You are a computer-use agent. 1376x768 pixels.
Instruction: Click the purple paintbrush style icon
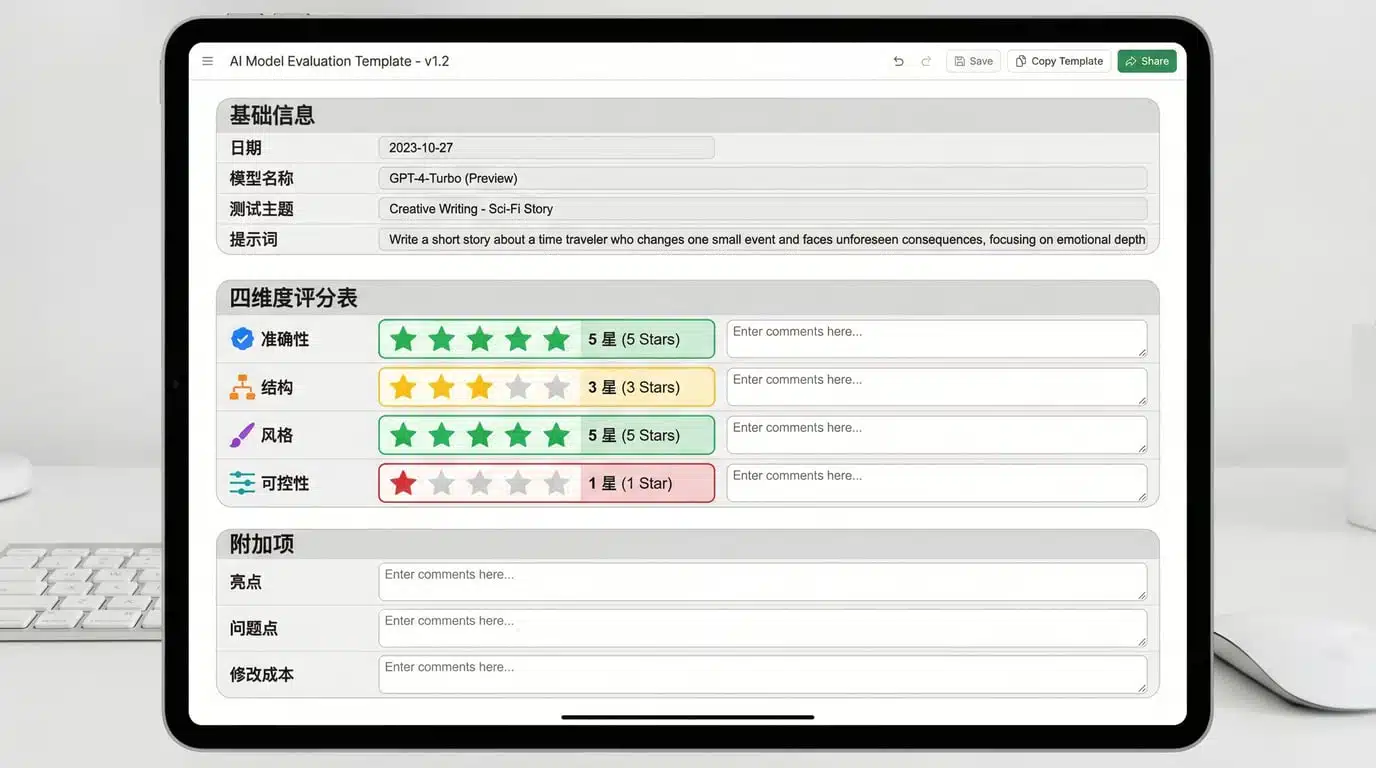click(x=242, y=435)
